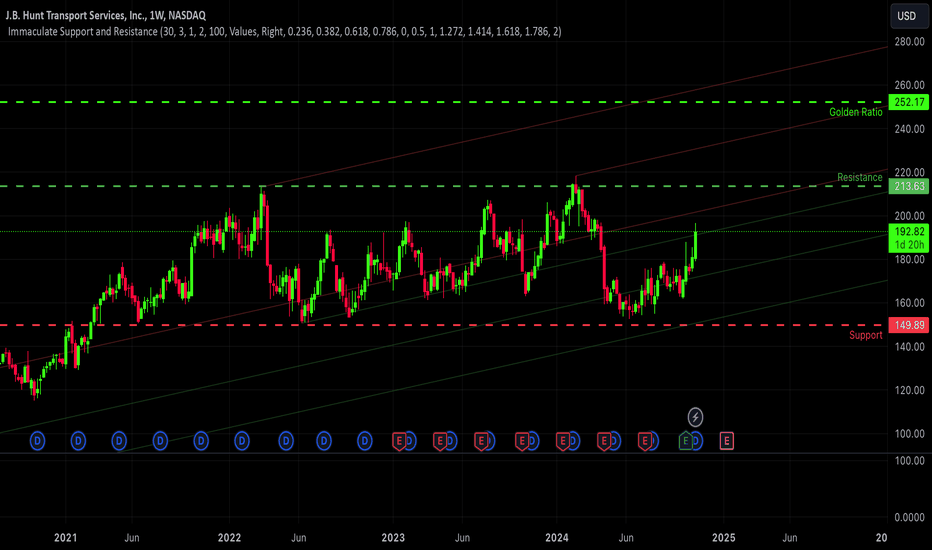This screenshot has height=550, width=932.
Task: Click the 149.89 support price label
Action: click(x=909, y=325)
